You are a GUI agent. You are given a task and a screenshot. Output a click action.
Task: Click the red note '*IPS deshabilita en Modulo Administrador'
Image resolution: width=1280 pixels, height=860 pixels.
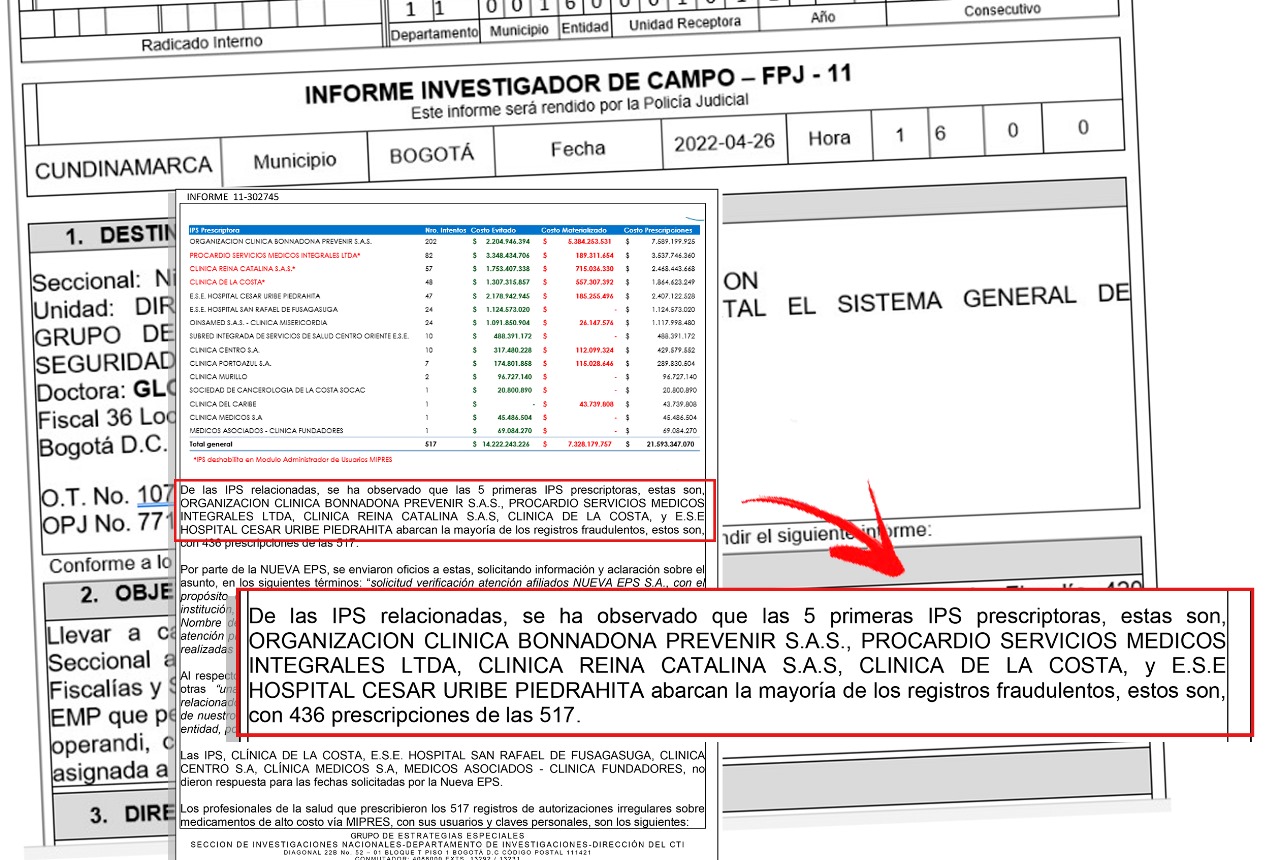pyautogui.click(x=293, y=459)
